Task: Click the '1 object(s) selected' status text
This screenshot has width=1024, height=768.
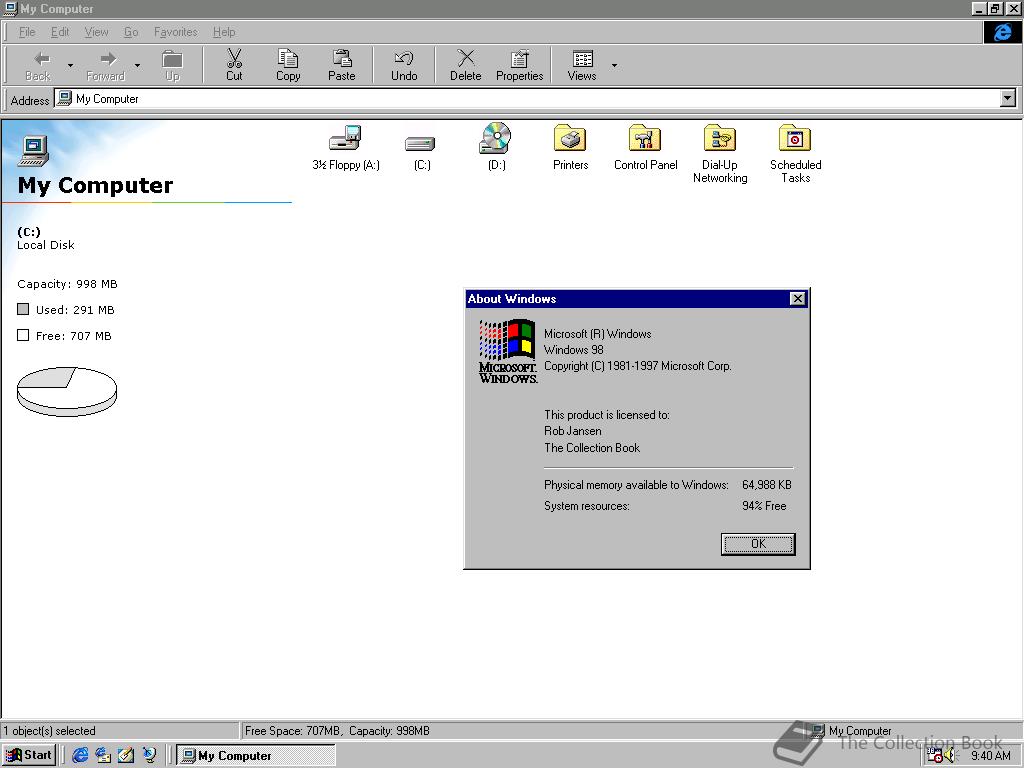Action: [49, 731]
